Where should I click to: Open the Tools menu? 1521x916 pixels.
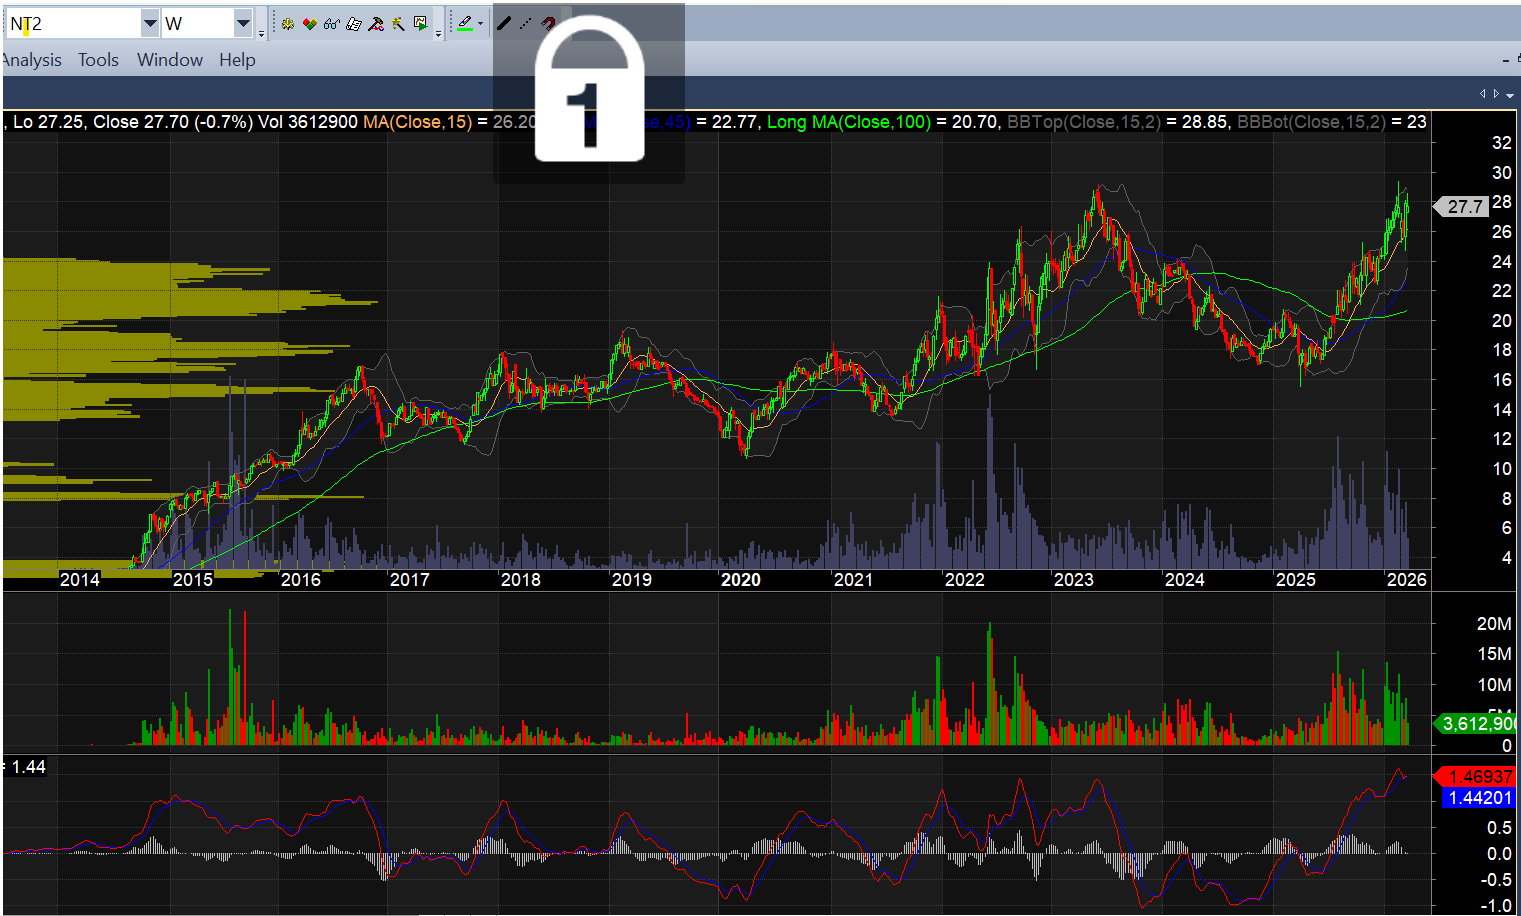[98, 60]
